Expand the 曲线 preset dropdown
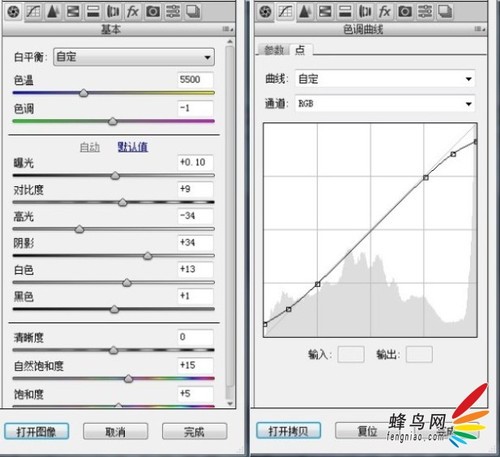The width and height of the screenshot is (500, 457). [385, 79]
